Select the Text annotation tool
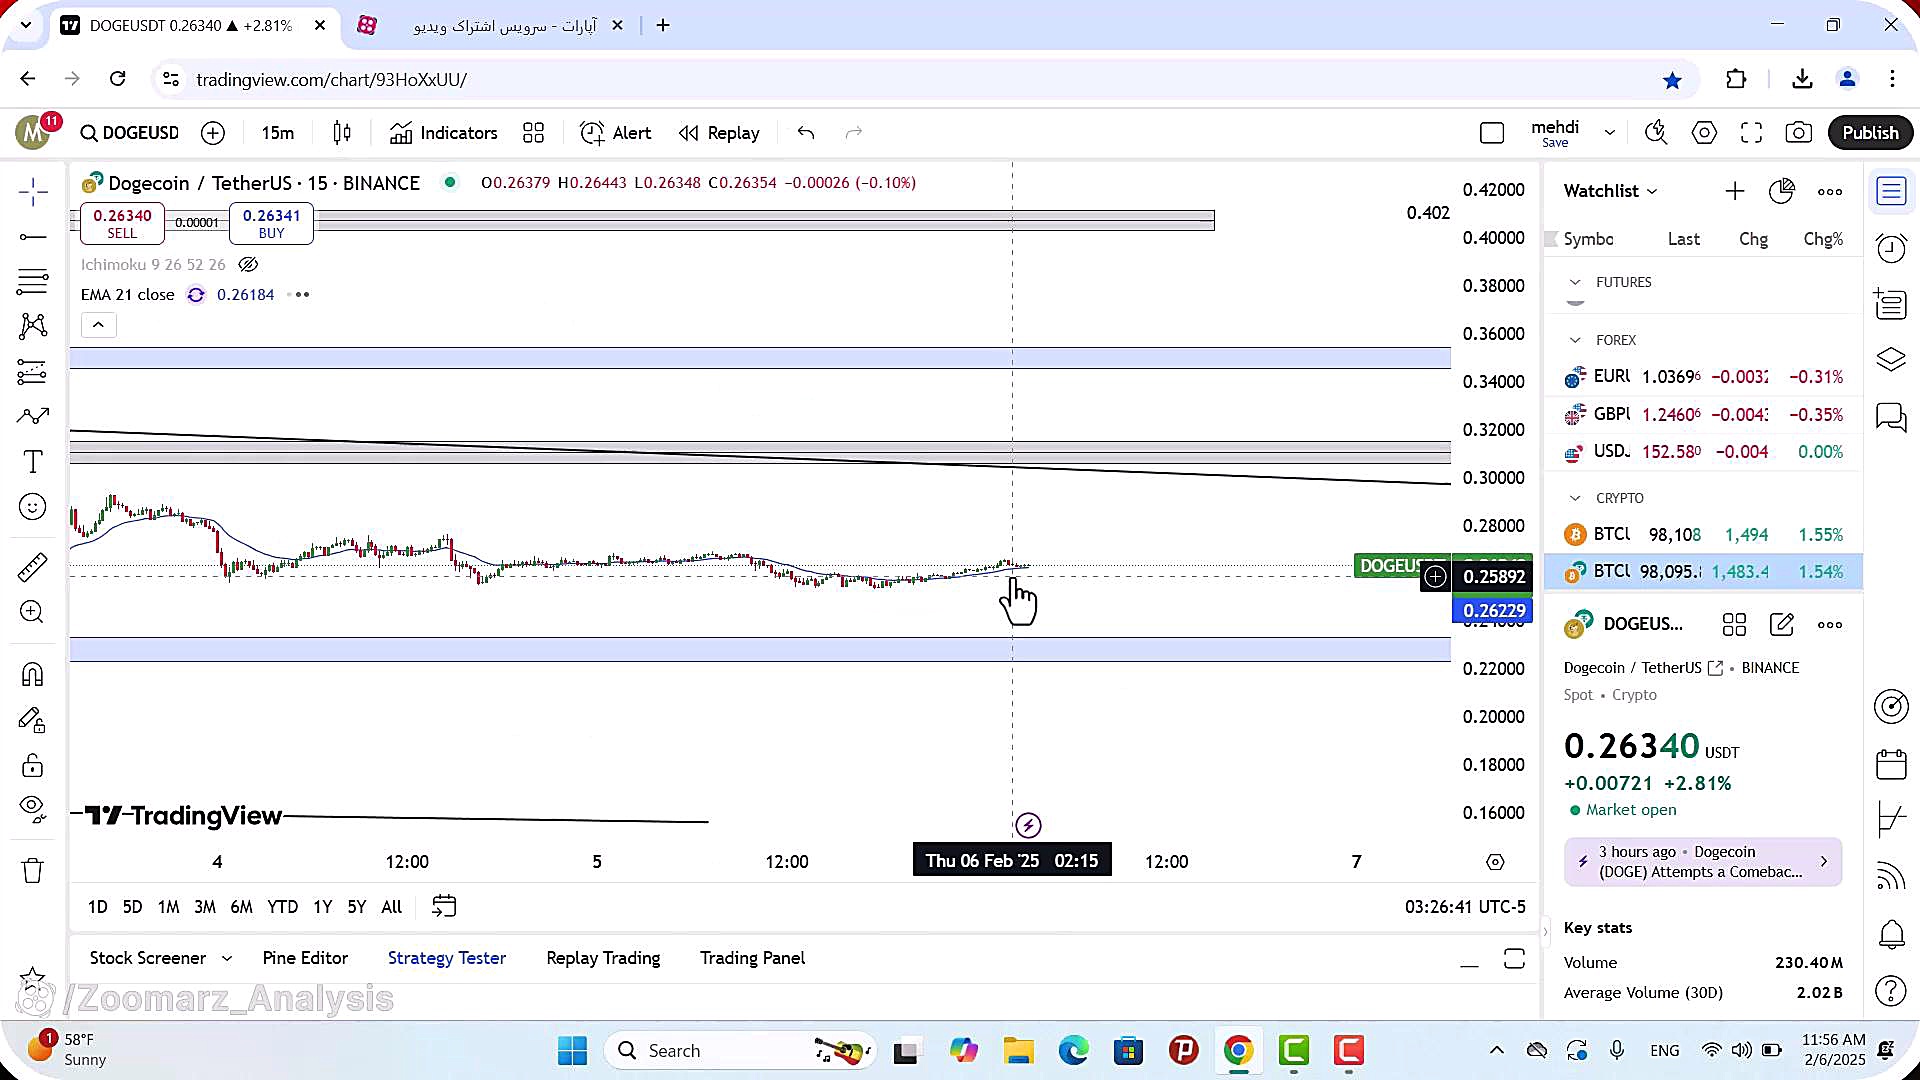 point(32,461)
